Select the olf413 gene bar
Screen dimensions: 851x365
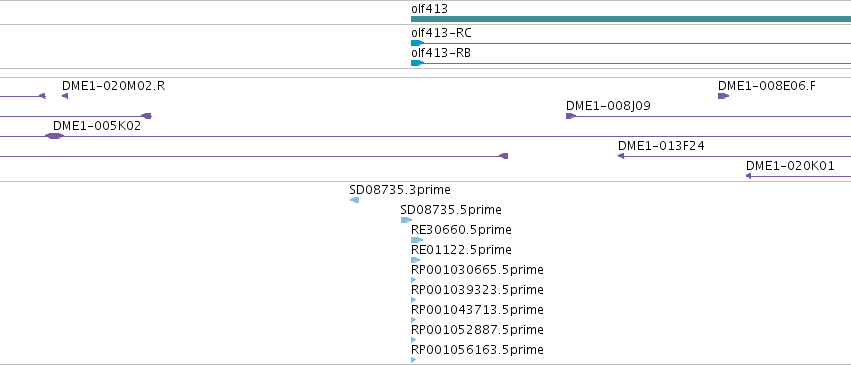(x=631, y=19)
